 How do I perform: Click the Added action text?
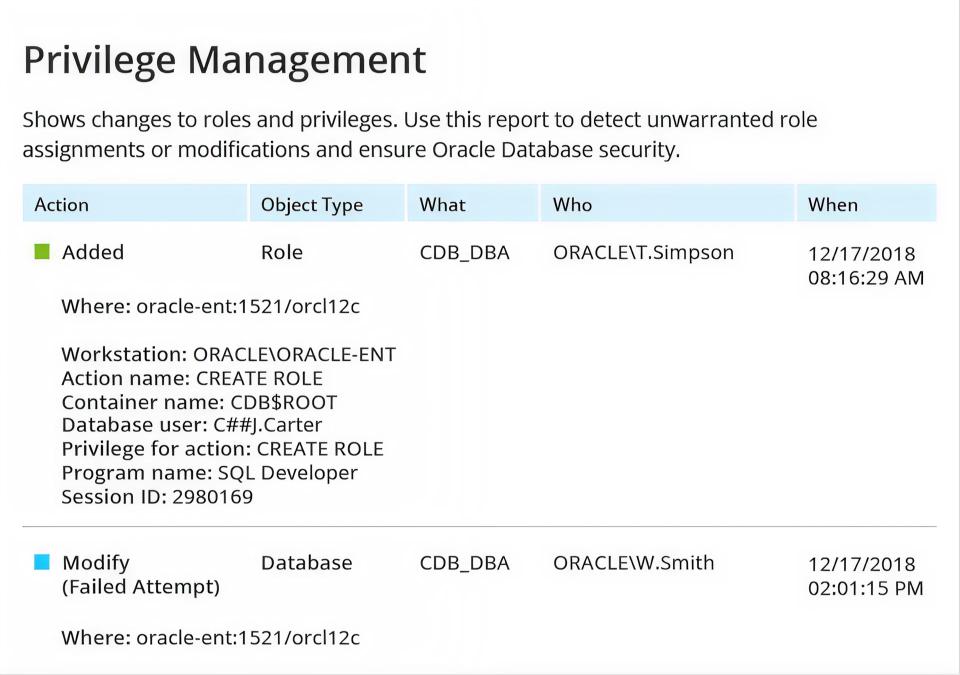click(93, 252)
